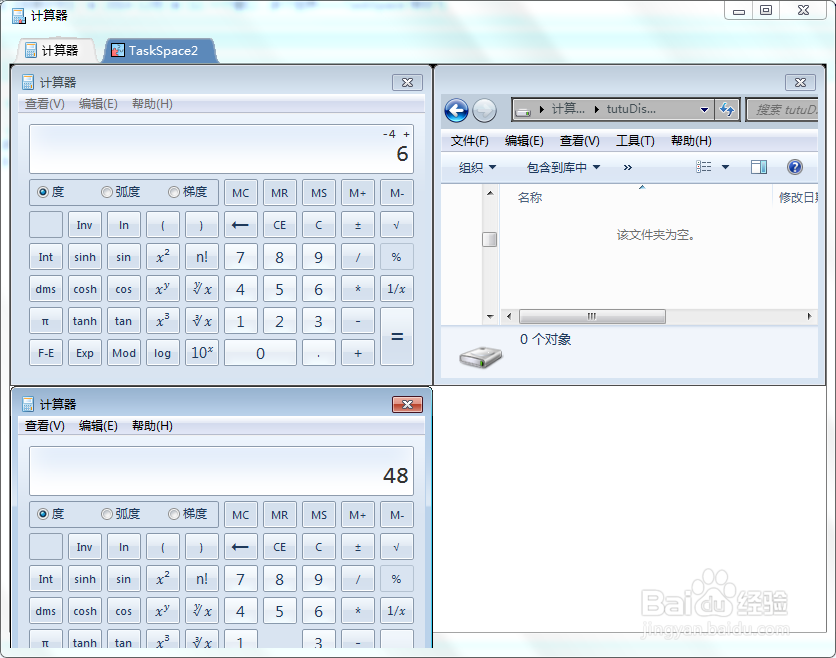
Task: Click the 10 to the x key in top calculator
Action: [202, 353]
